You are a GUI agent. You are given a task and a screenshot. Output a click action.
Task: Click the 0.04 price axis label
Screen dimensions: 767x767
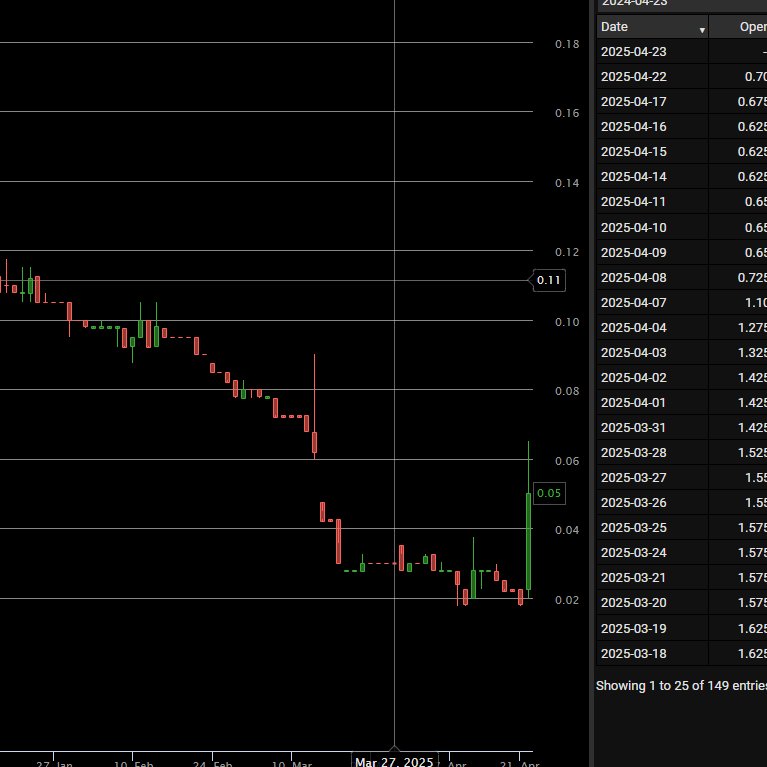coord(567,530)
